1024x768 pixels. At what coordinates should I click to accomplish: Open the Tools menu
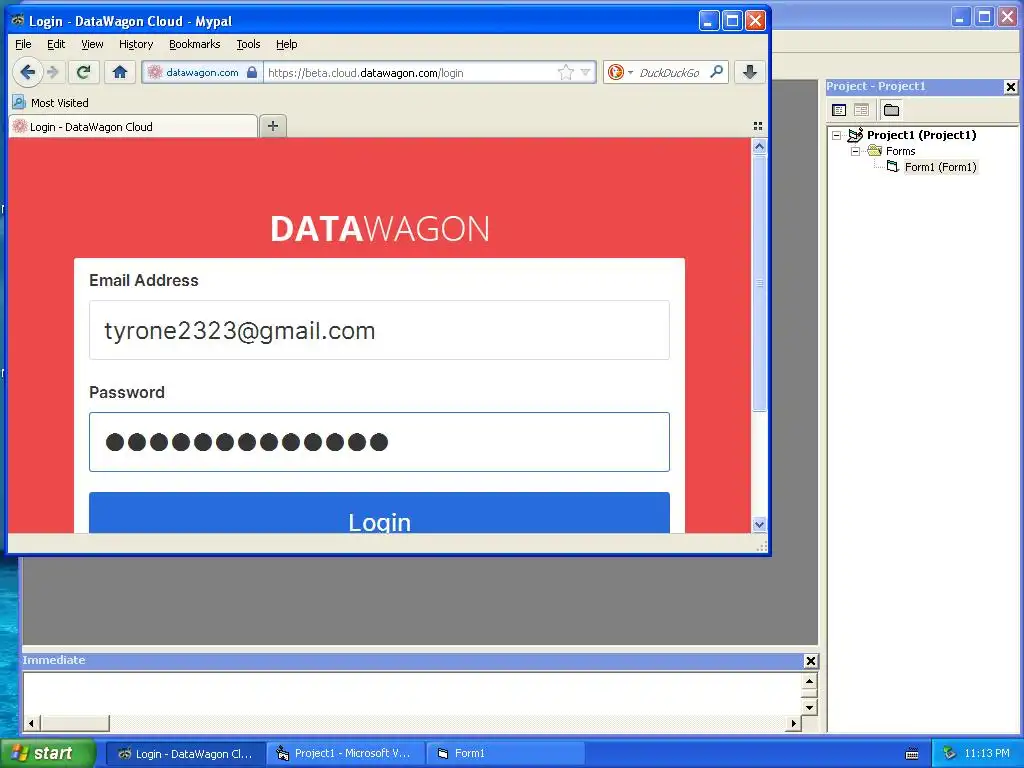(248, 44)
